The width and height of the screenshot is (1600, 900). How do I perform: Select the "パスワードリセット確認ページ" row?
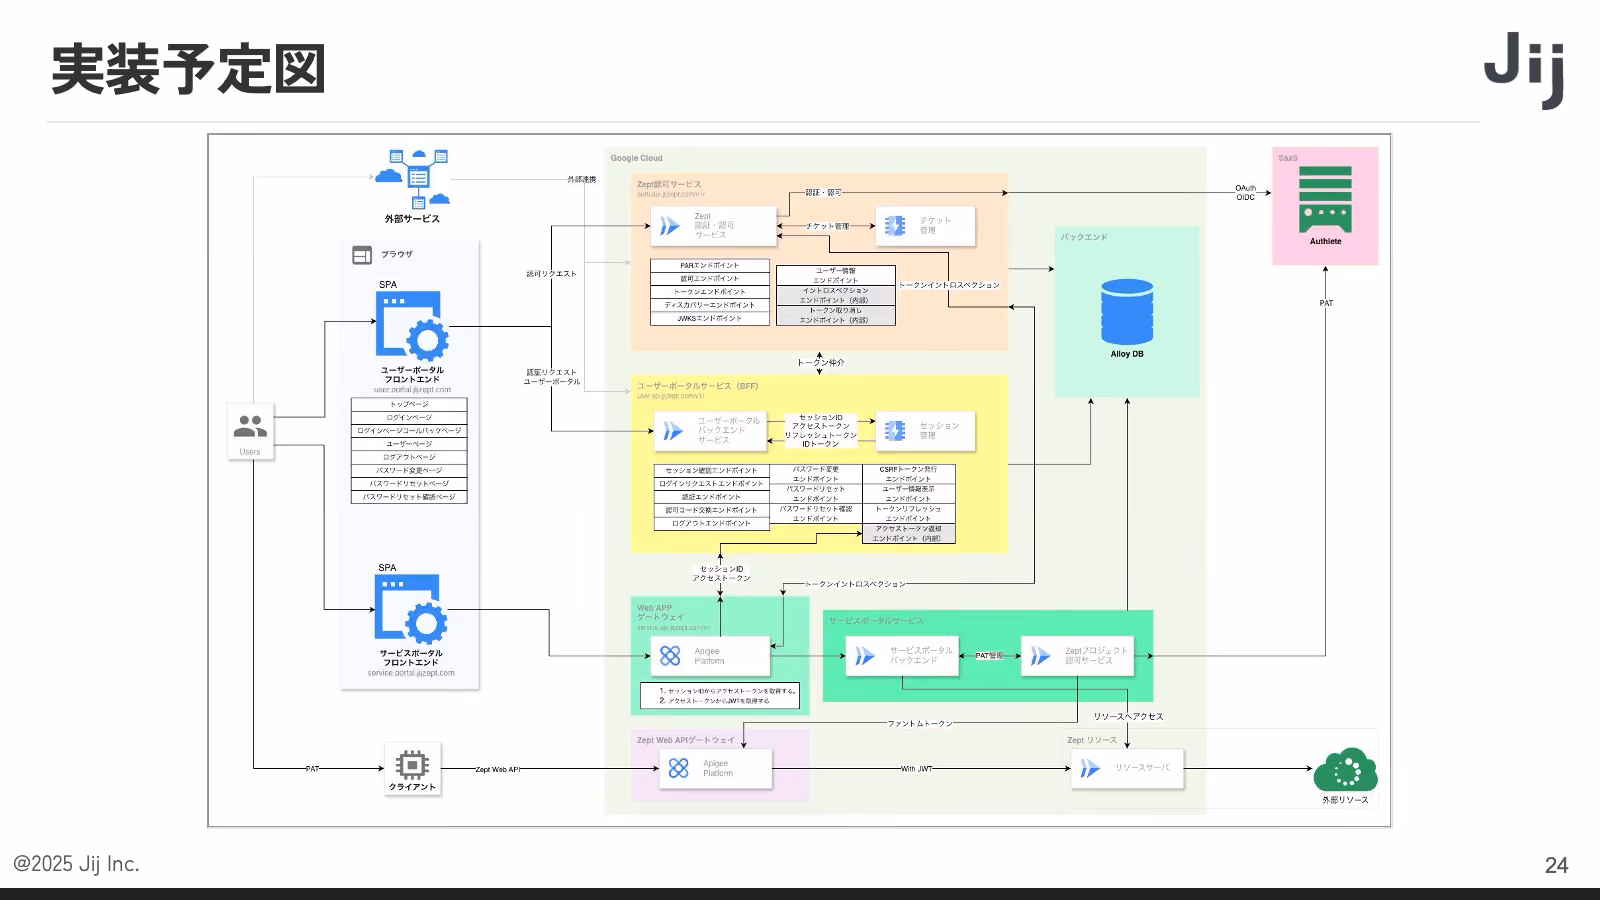(409, 496)
